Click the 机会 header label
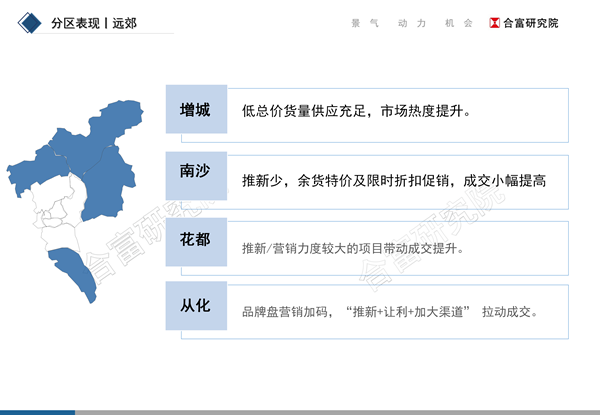 click(x=458, y=23)
